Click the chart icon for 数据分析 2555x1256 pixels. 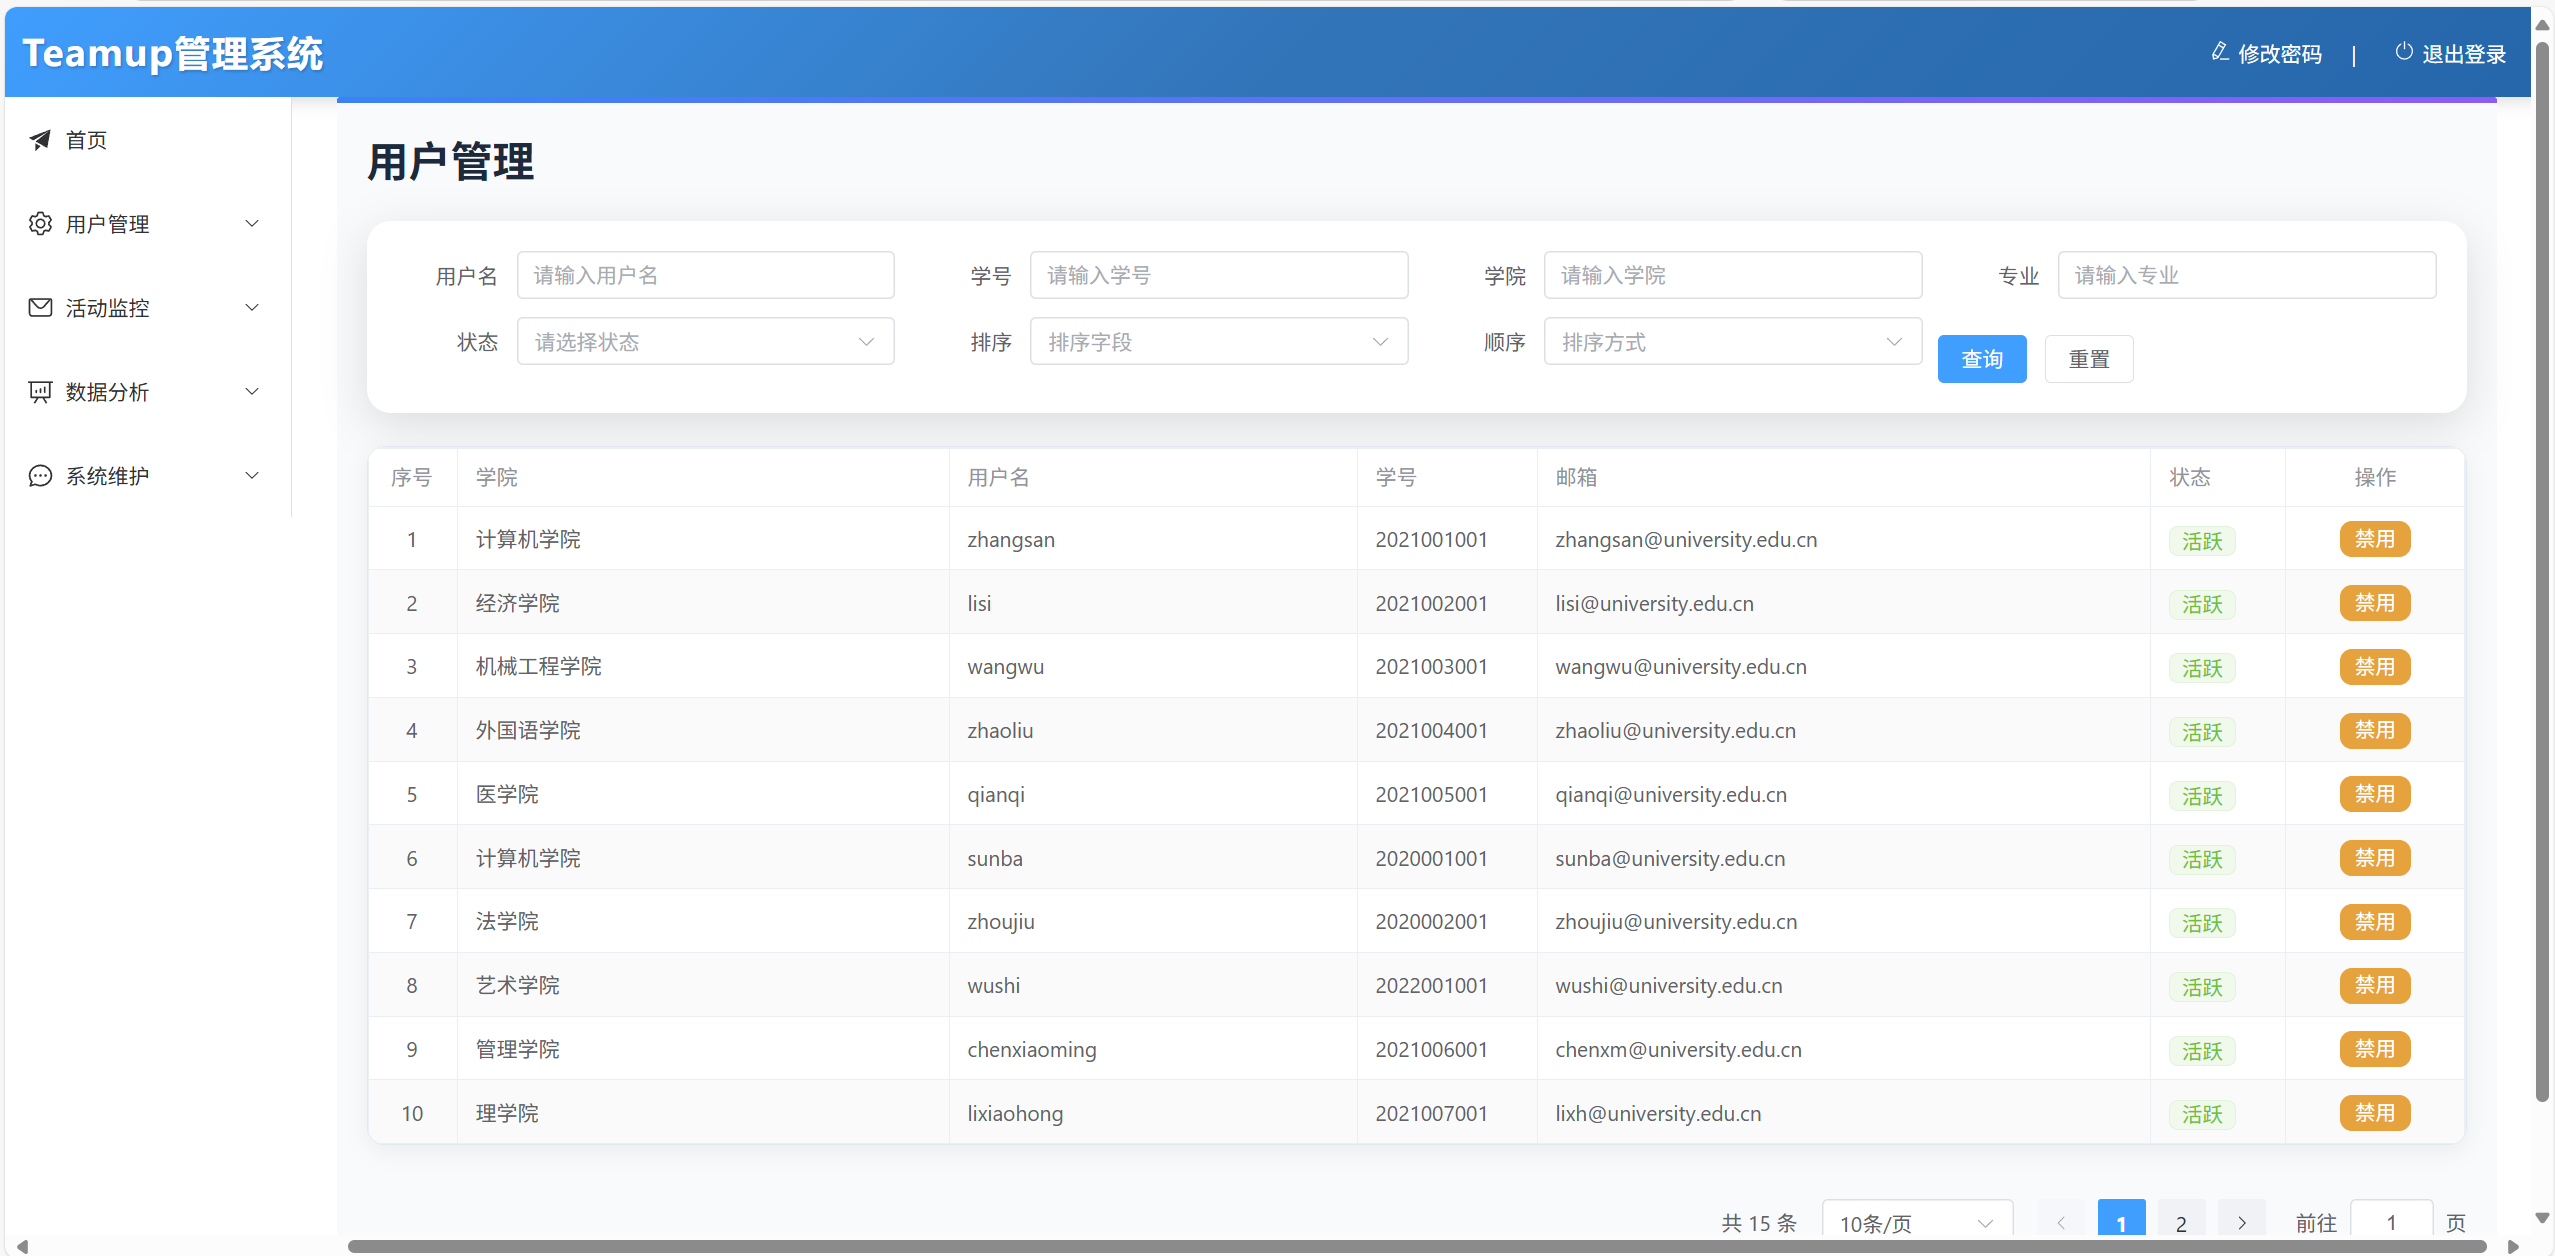click(x=40, y=392)
